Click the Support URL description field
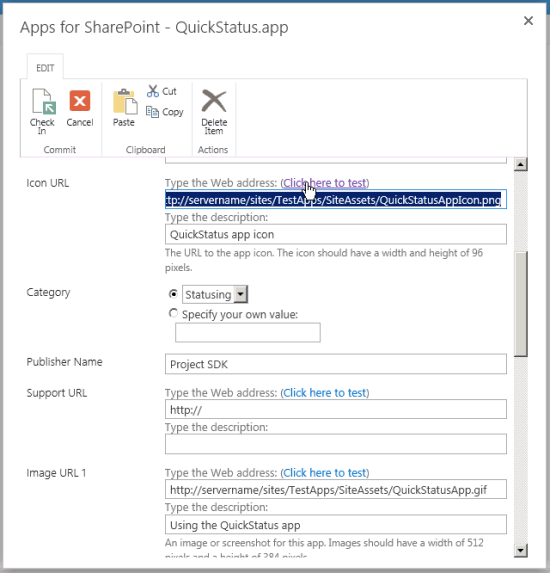Image resolution: width=550 pixels, height=573 pixels. click(x=335, y=444)
